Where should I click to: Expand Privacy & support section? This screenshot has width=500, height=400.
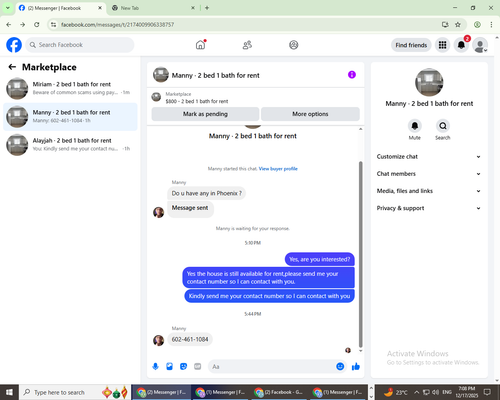[x=429, y=208]
